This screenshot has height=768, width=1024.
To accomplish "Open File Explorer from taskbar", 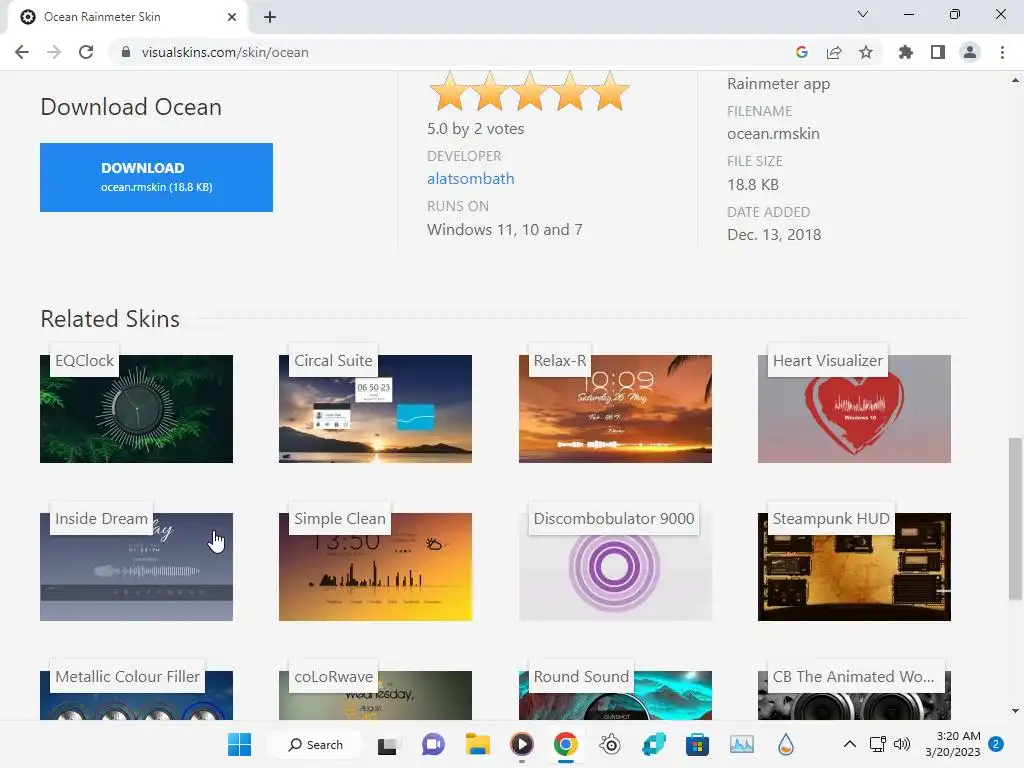I will pyautogui.click(x=477, y=744).
